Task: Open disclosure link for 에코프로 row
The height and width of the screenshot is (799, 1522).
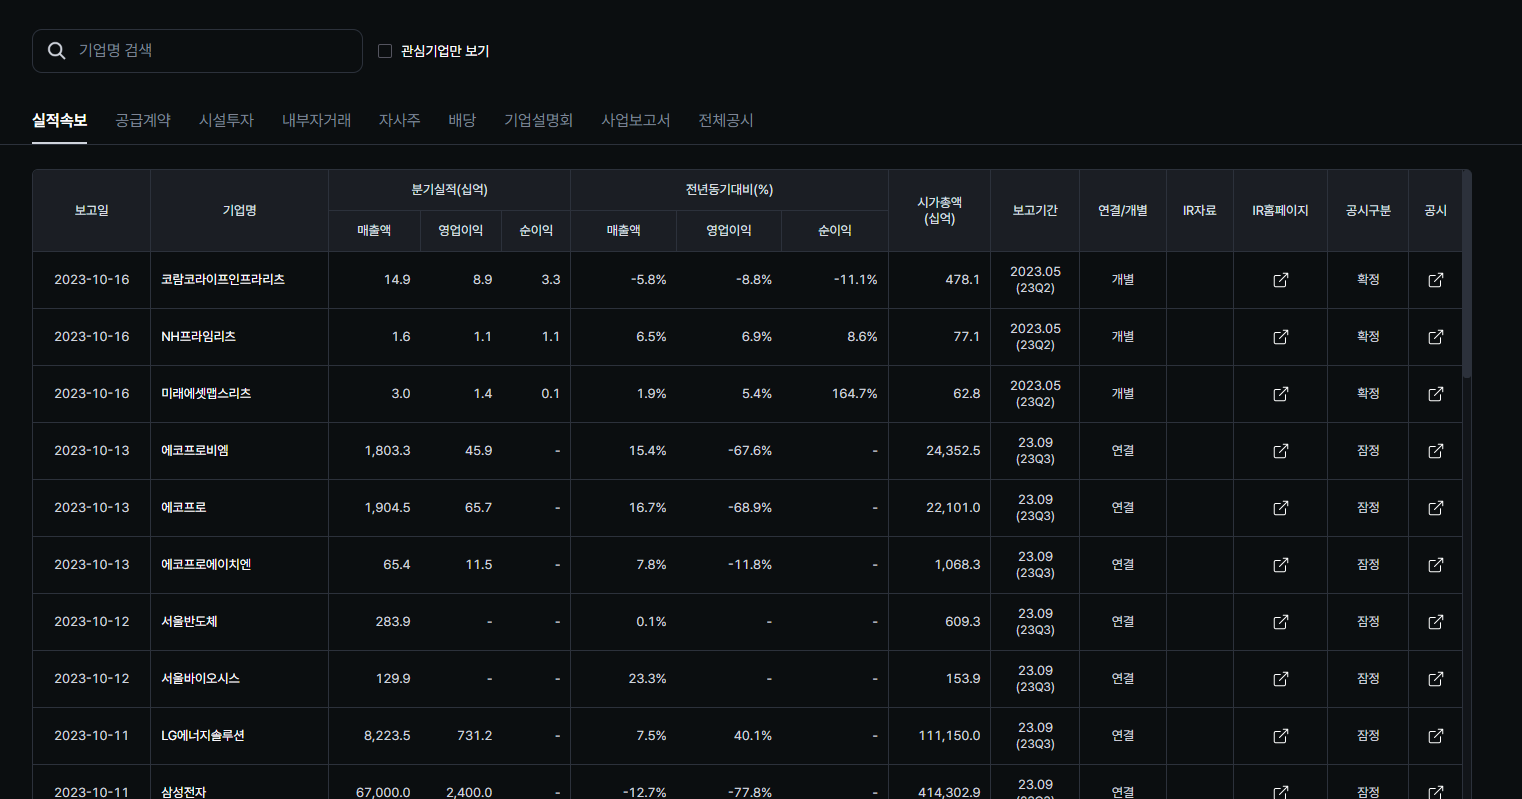Action: pyautogui.click(x=1436, y=508)
